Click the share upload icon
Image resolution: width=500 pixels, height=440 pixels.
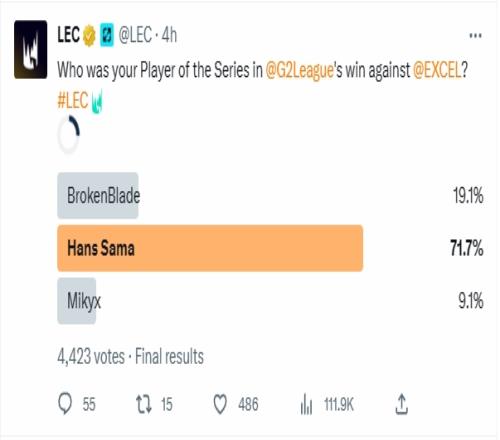(x=402, y=404)
